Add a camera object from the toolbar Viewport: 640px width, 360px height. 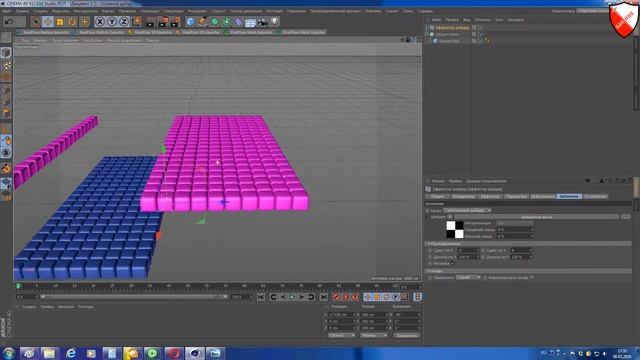tap(263, 21)
